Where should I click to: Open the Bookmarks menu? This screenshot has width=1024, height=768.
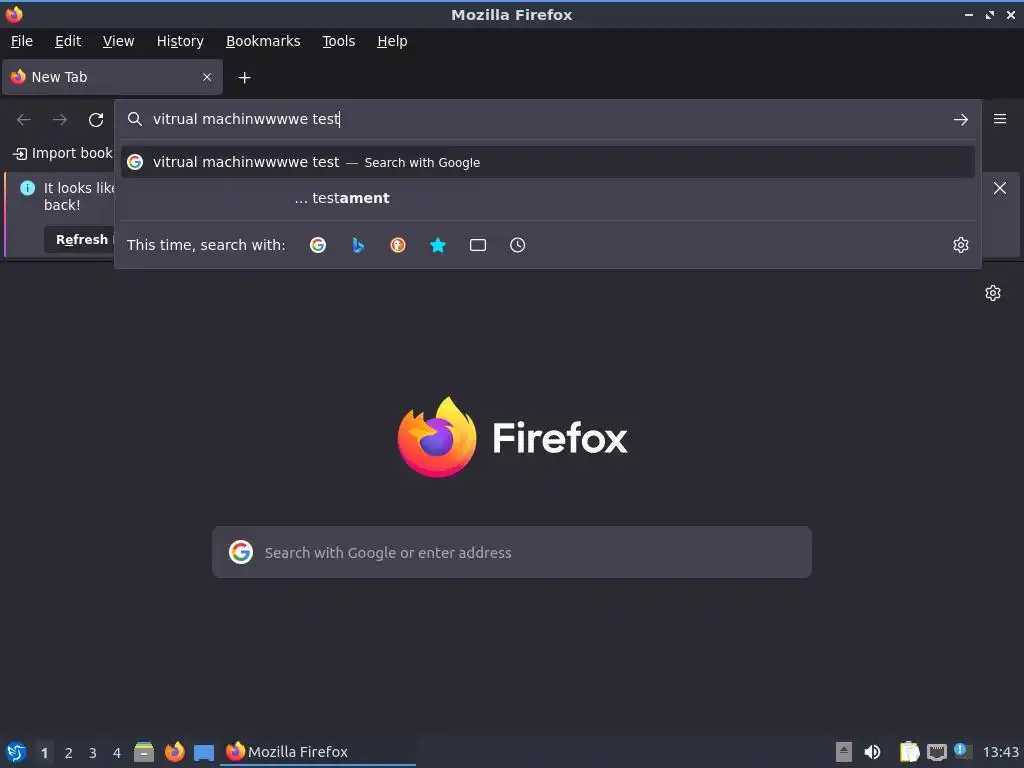pyautogui.click(x=263, y=41)
